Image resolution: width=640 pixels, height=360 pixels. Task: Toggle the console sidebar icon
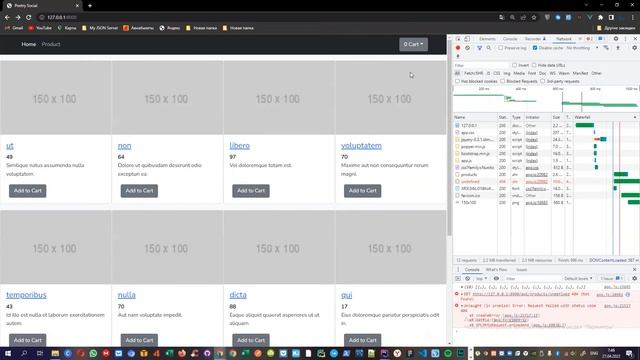click(458, 278)
